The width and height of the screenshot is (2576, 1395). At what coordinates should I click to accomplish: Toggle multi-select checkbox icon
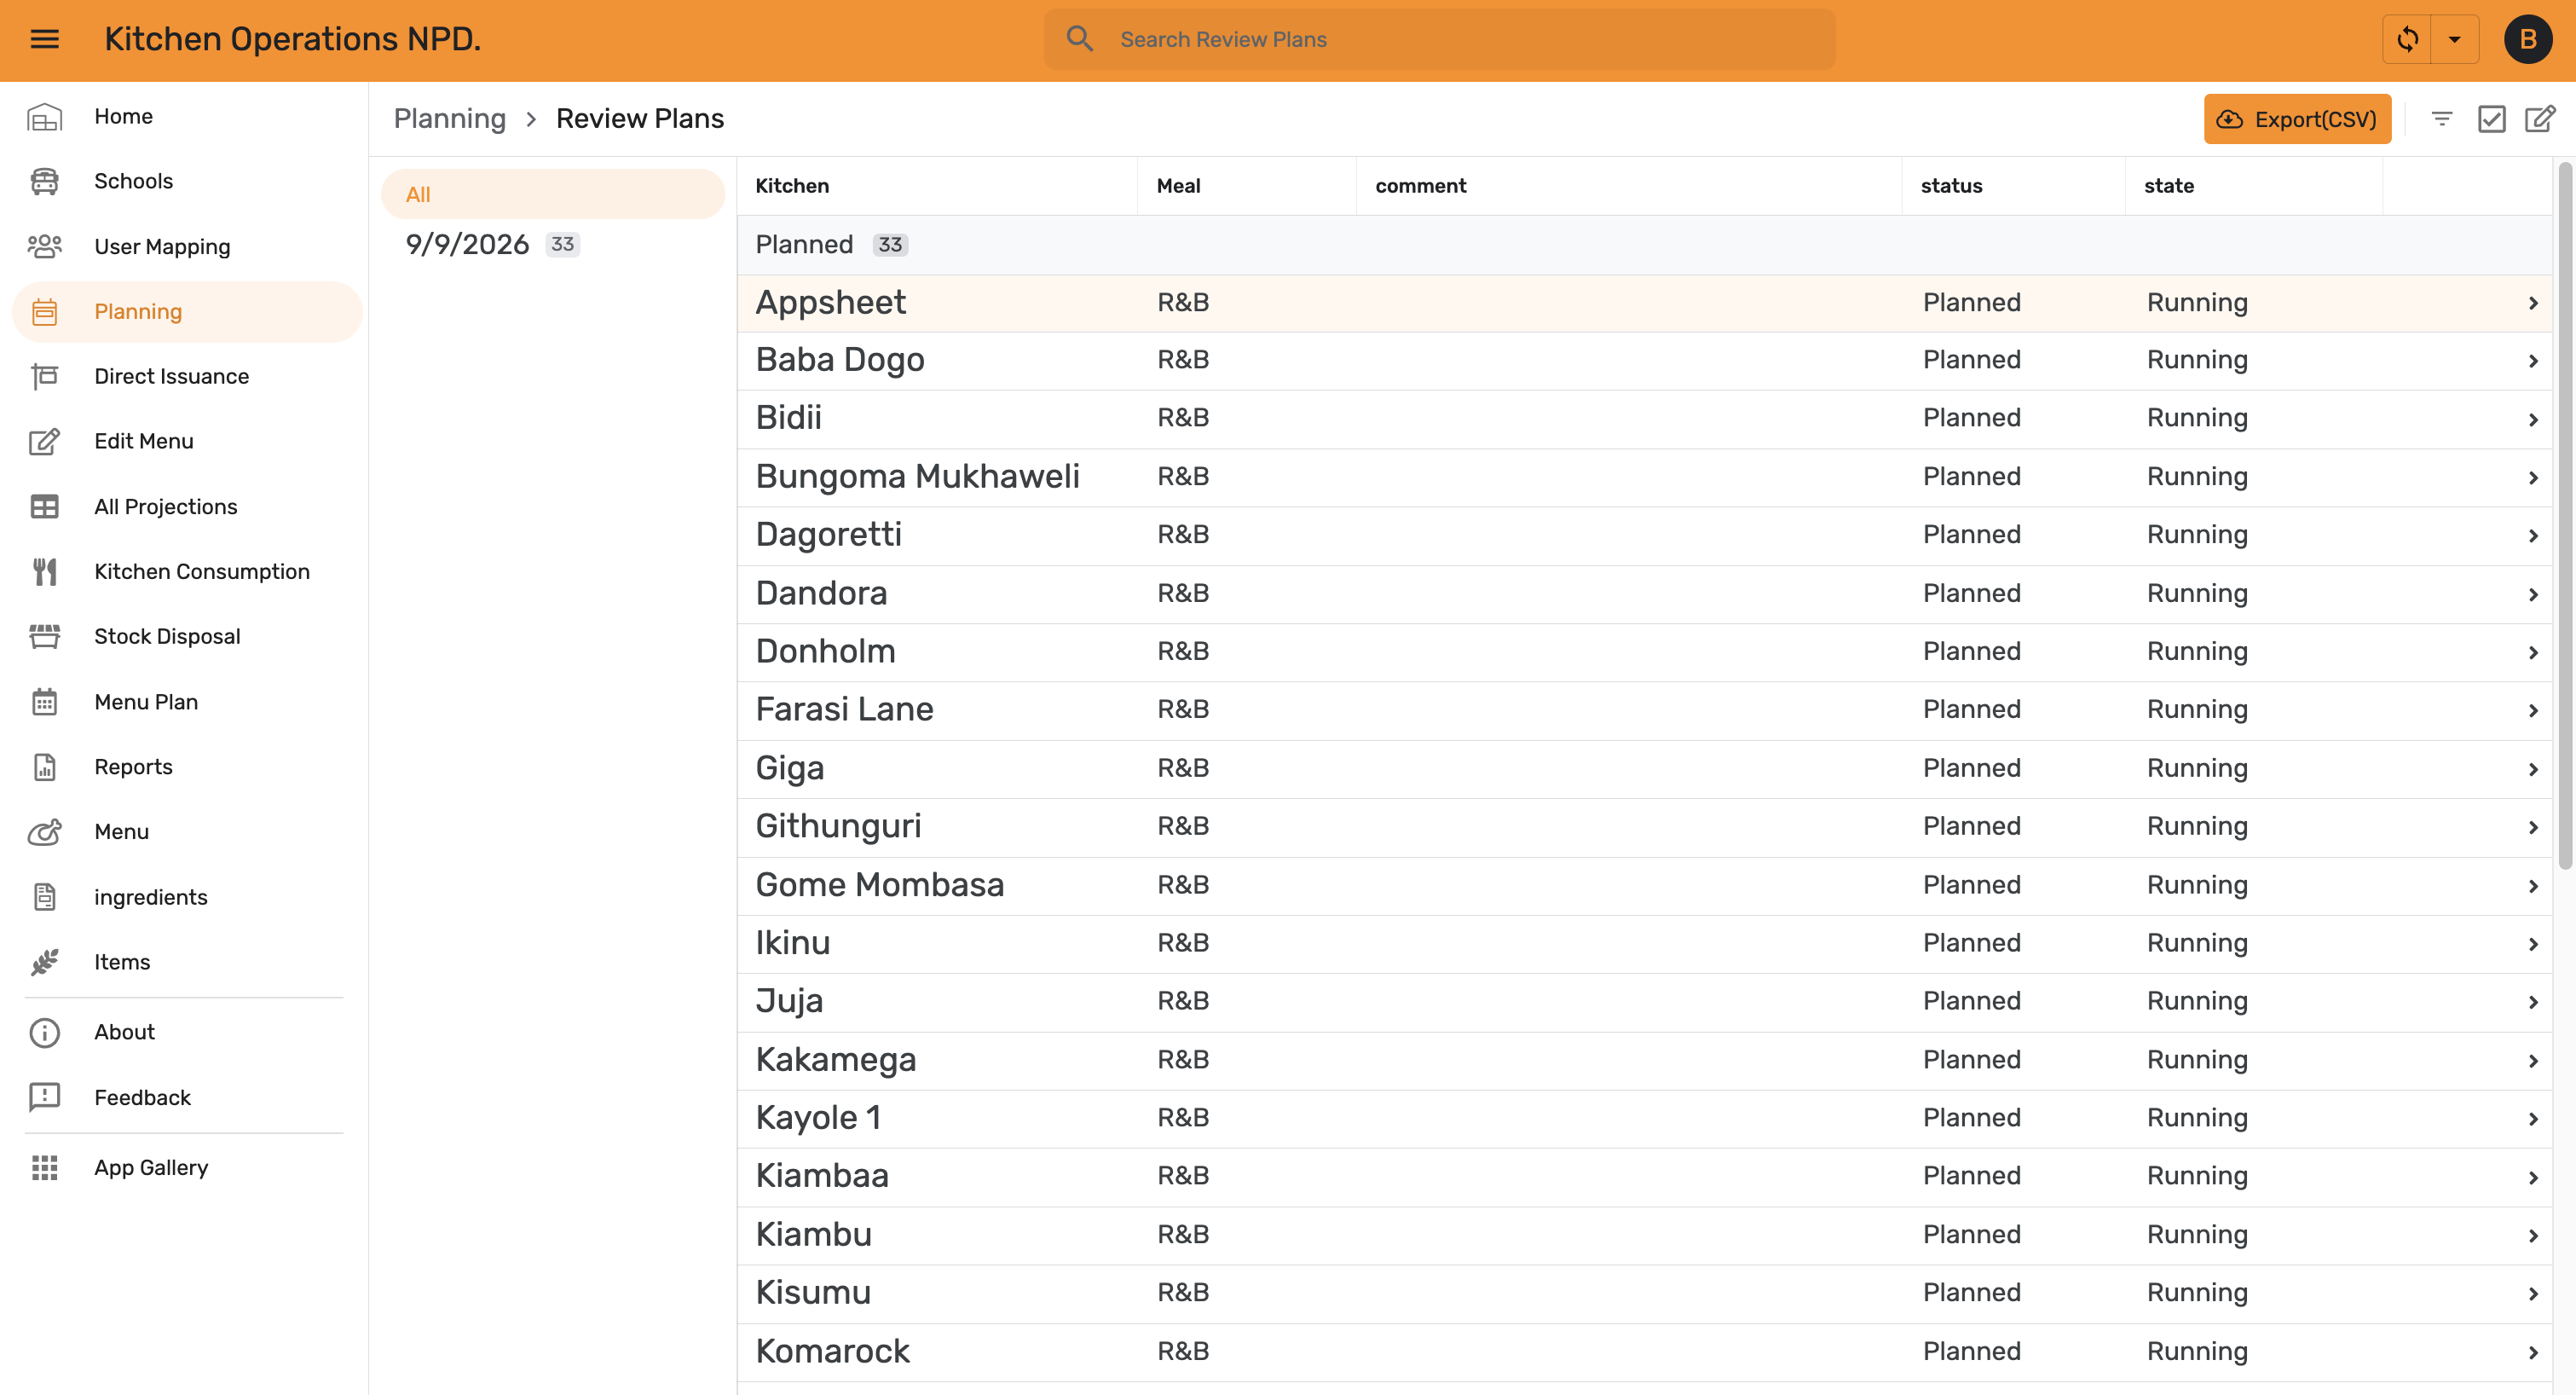(2491, 119)
